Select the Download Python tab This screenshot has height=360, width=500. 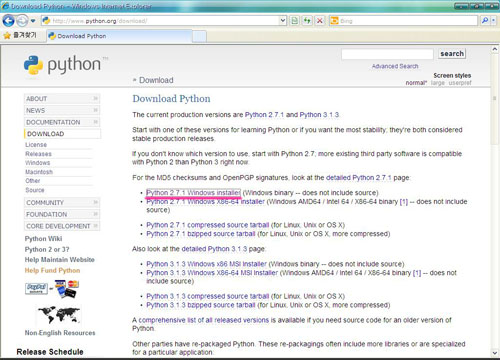point(119,36)
